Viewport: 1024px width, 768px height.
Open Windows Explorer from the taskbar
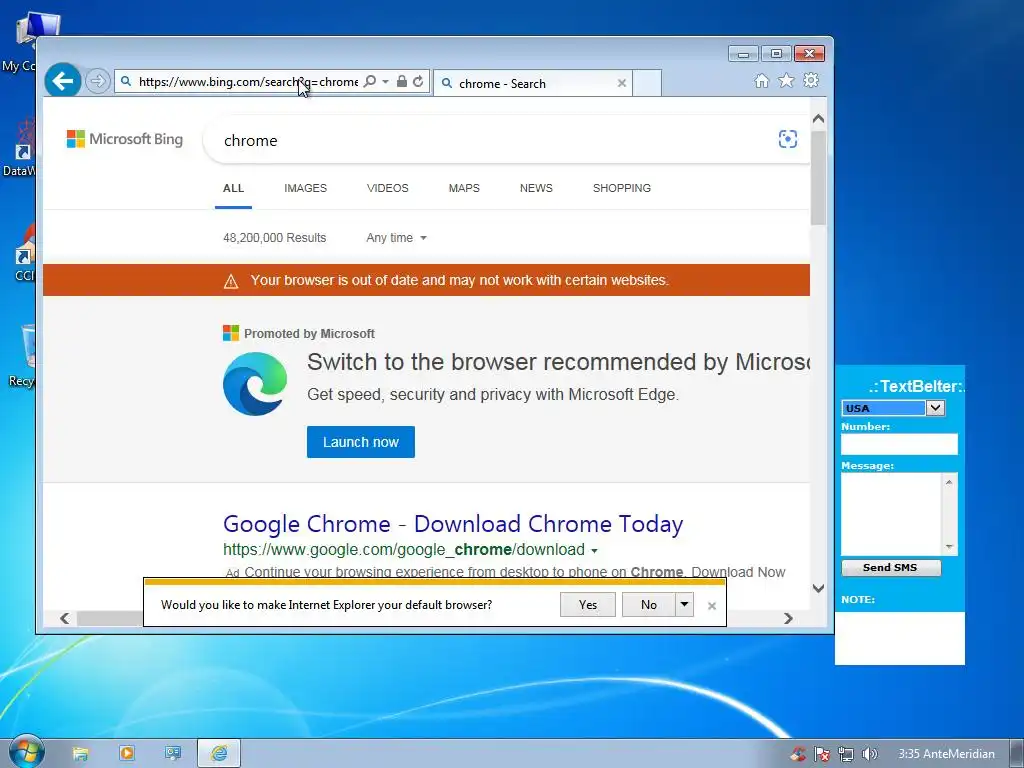[x=80, y=754]
